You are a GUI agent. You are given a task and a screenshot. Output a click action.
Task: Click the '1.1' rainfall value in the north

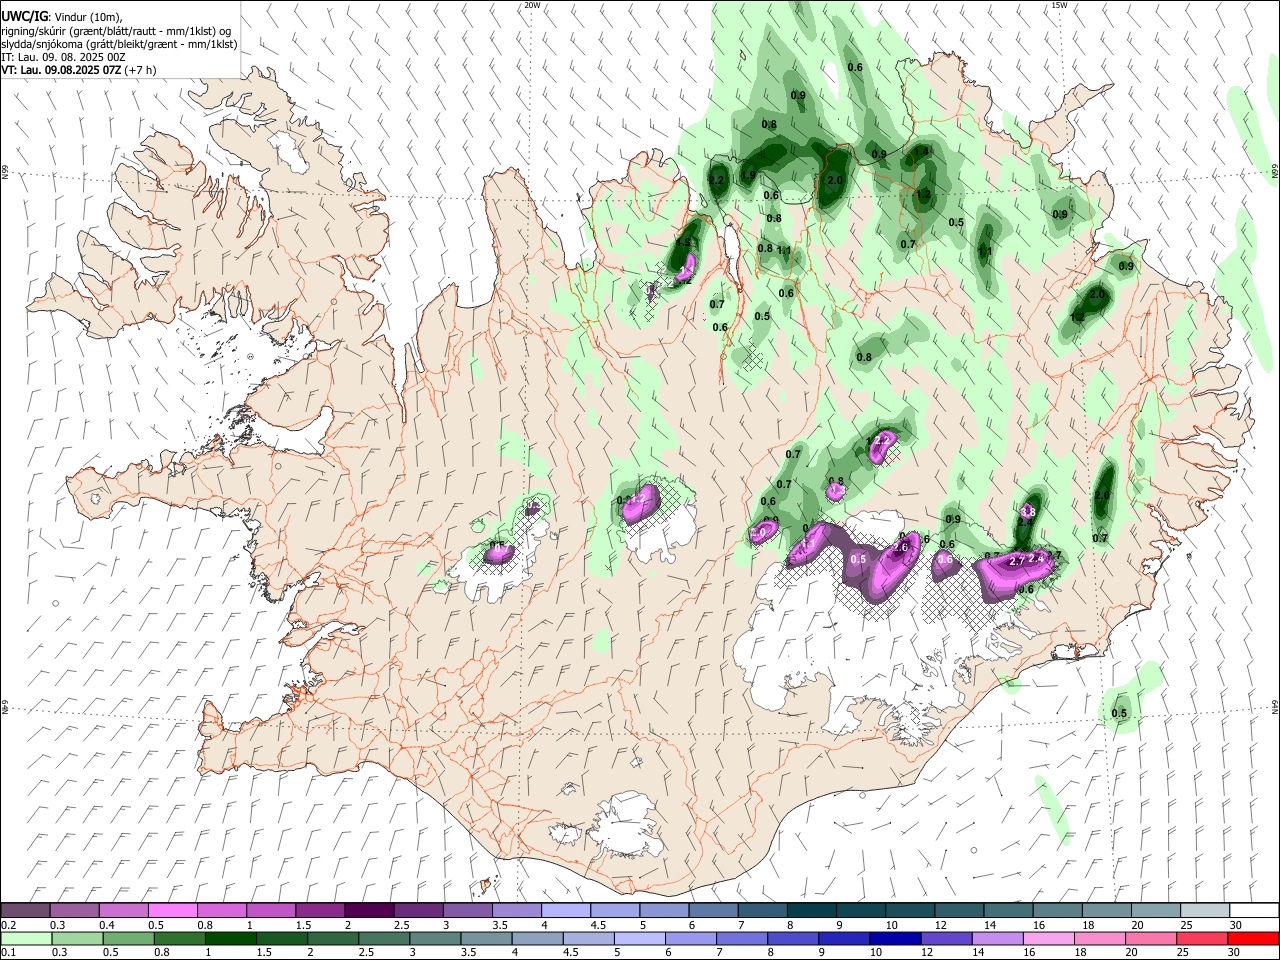point(784,251)
